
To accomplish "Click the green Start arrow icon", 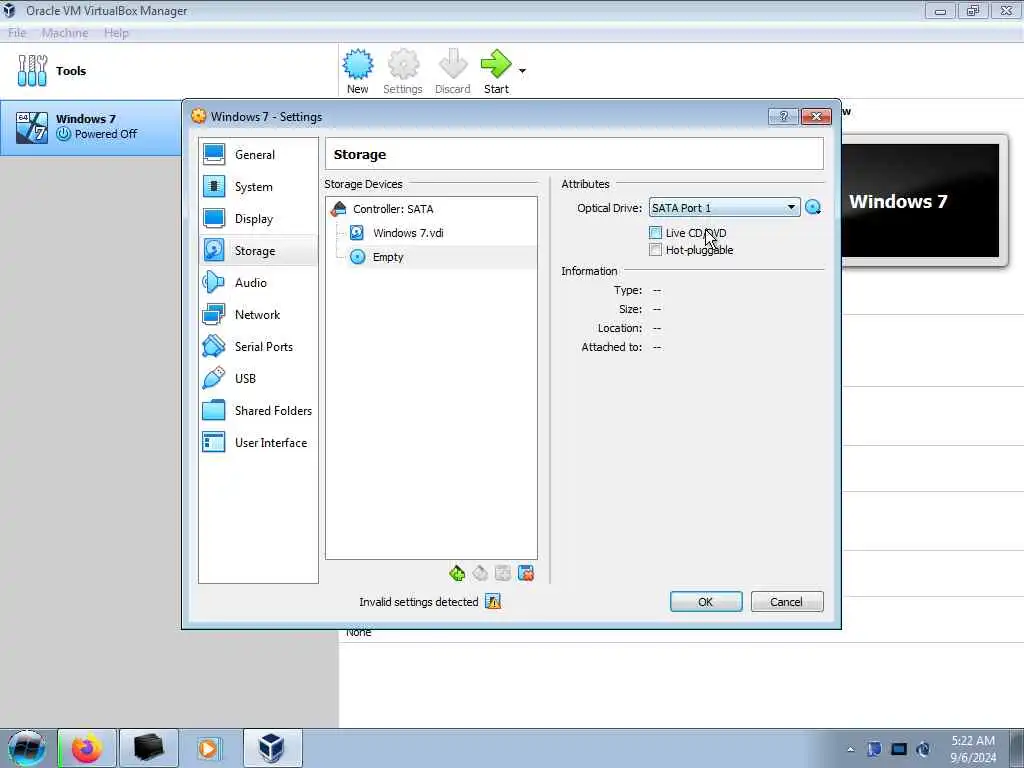I will [x=496, y=64].
